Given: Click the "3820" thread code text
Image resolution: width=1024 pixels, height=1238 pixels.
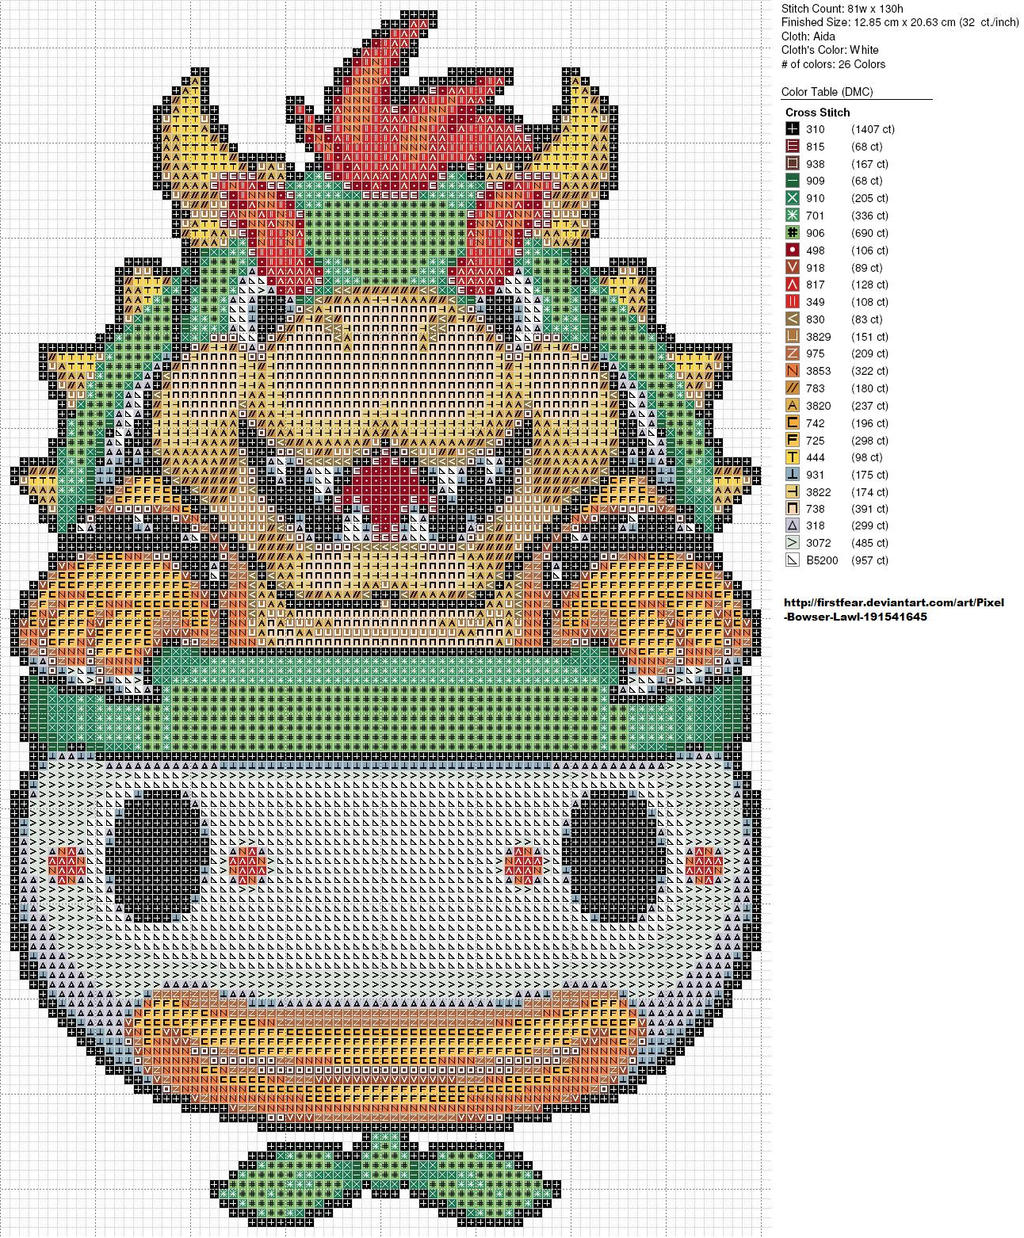Looking at the screenshot, I should [818, 406].
